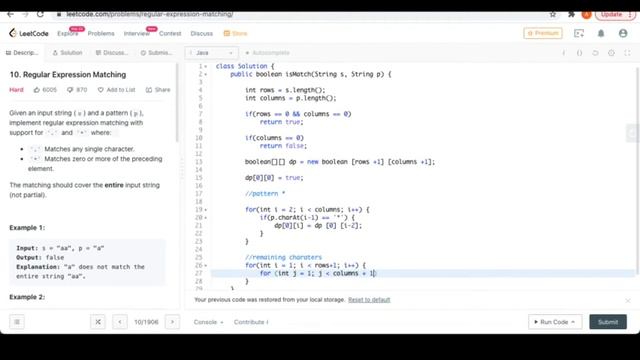Viewport: 640px width, 360px height.
Task: Collapse fold arrow at line 19
Action: (x=206, y=210)
